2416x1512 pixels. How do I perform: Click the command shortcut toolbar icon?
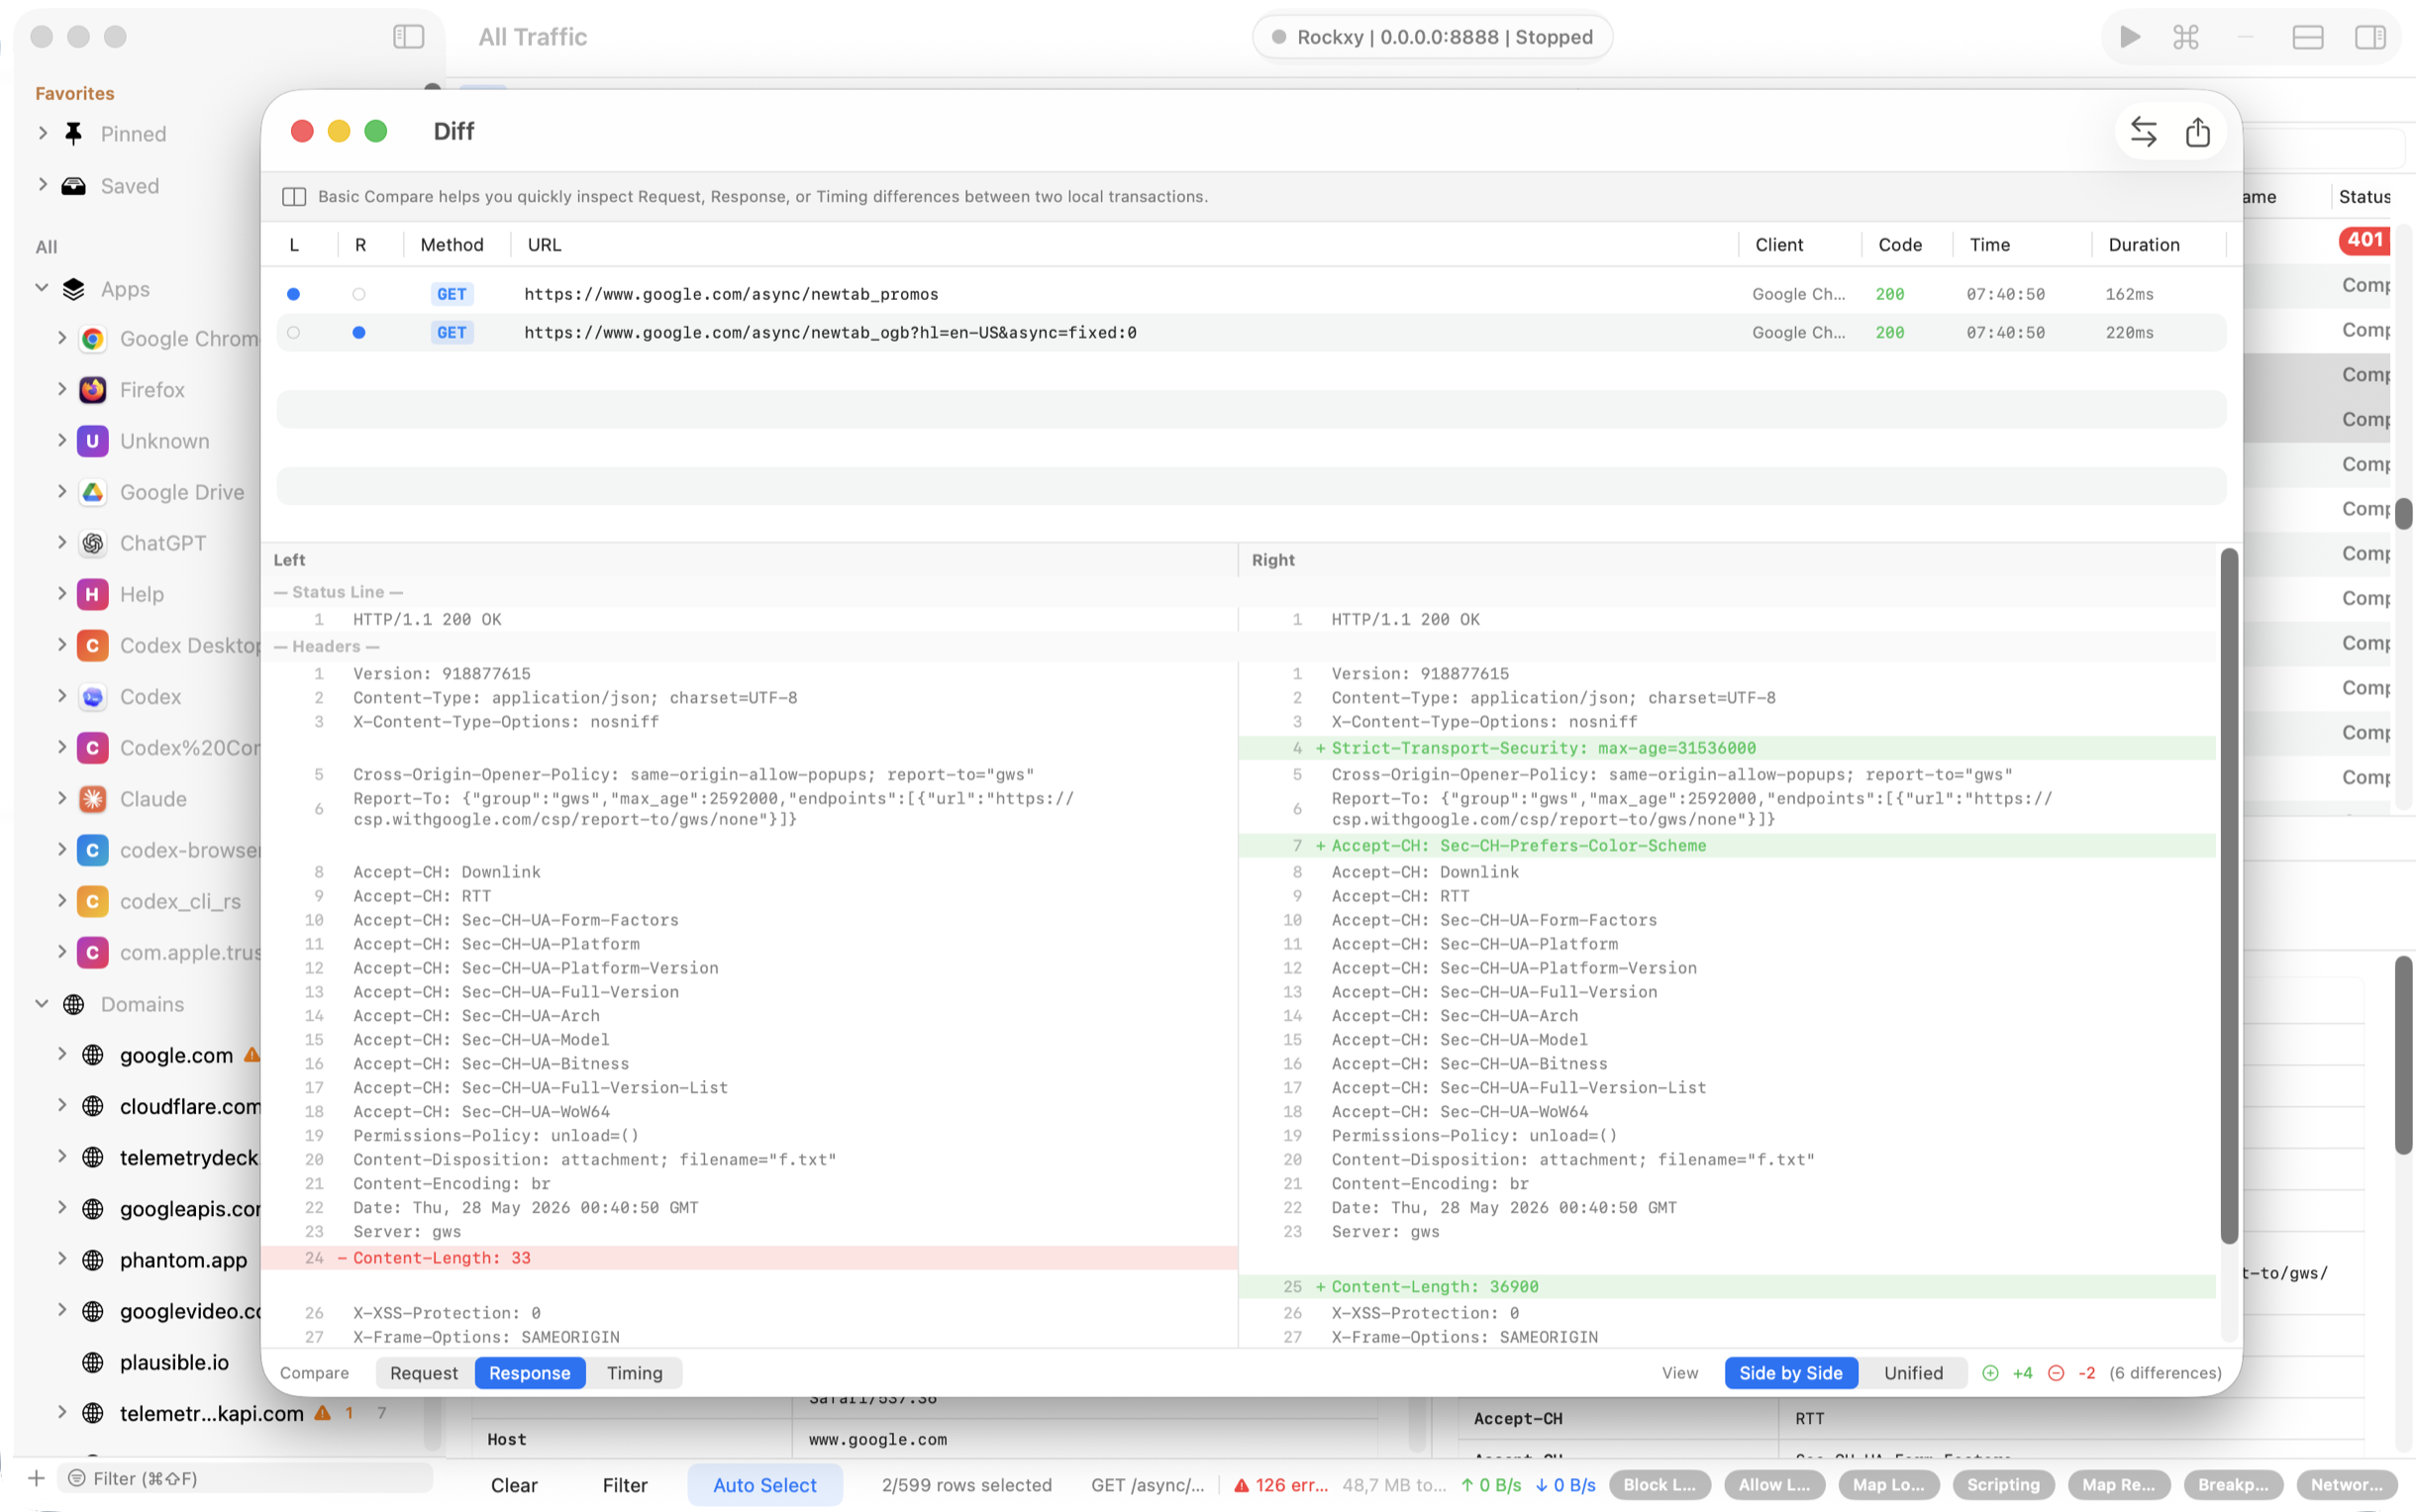click(2186, 37)
